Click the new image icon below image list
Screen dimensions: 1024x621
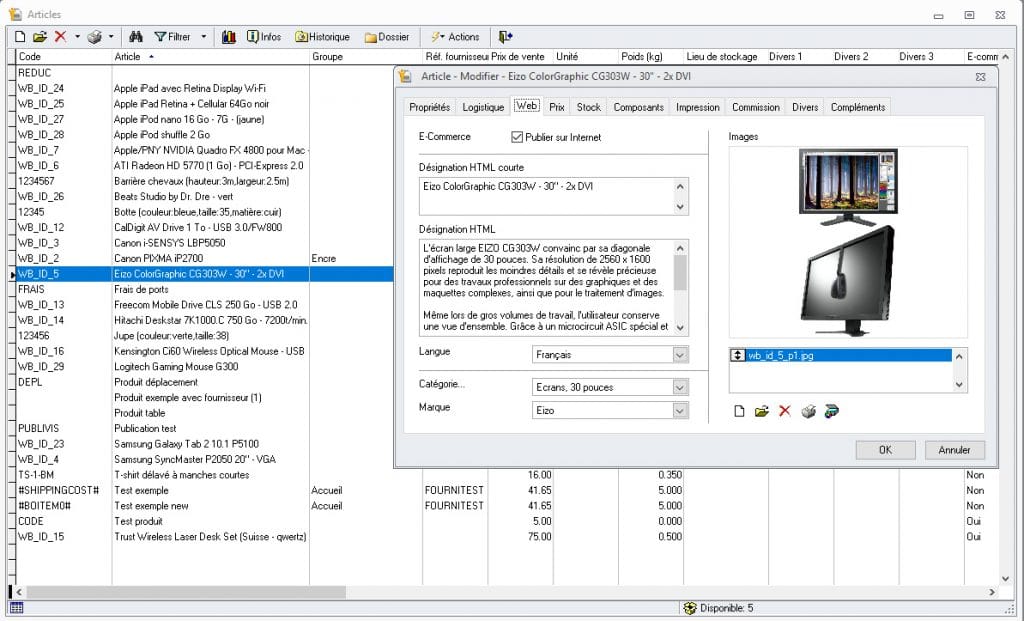(739, 411)
